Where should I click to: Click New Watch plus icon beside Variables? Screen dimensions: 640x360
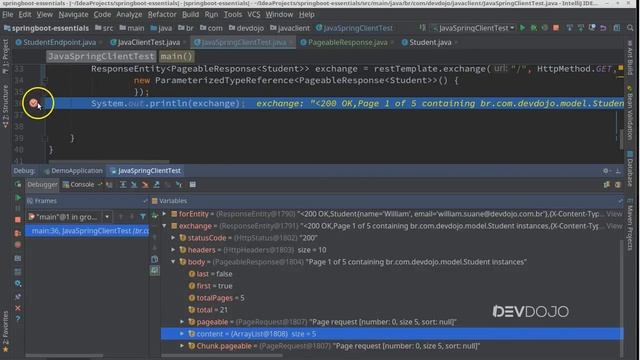coord(155,215)
